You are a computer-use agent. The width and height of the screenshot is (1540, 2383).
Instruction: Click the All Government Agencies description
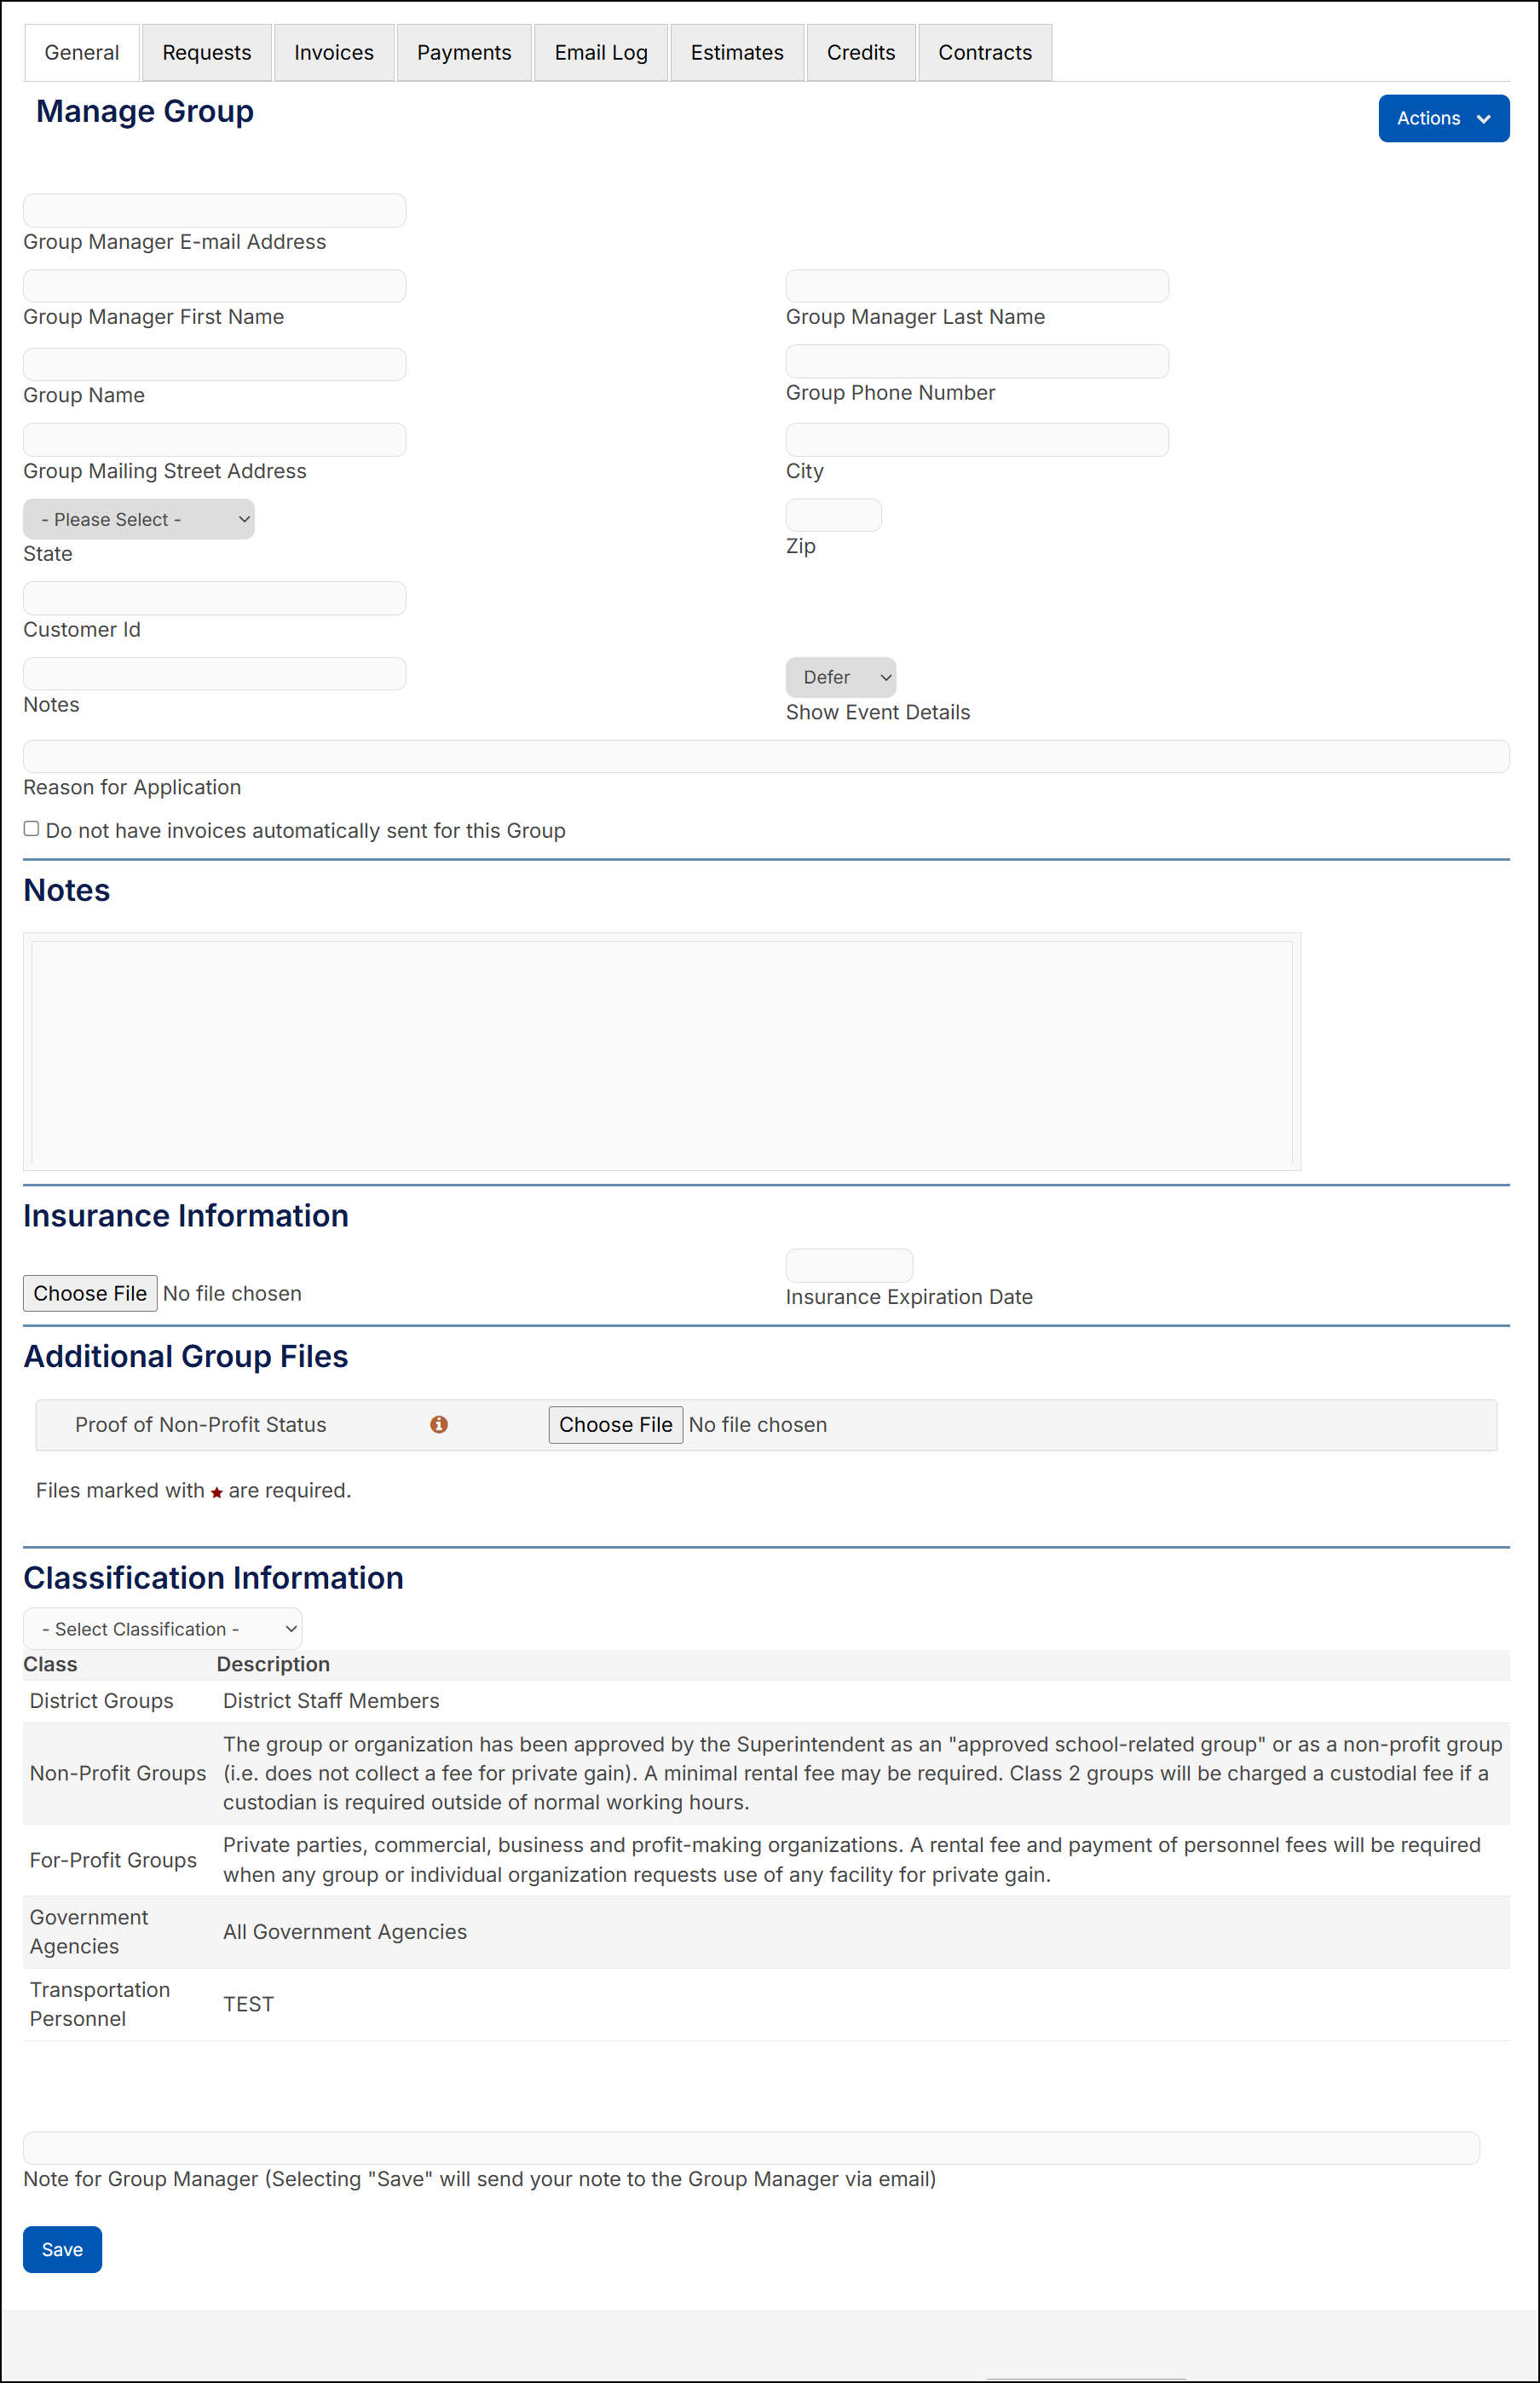coord(345,1932)
